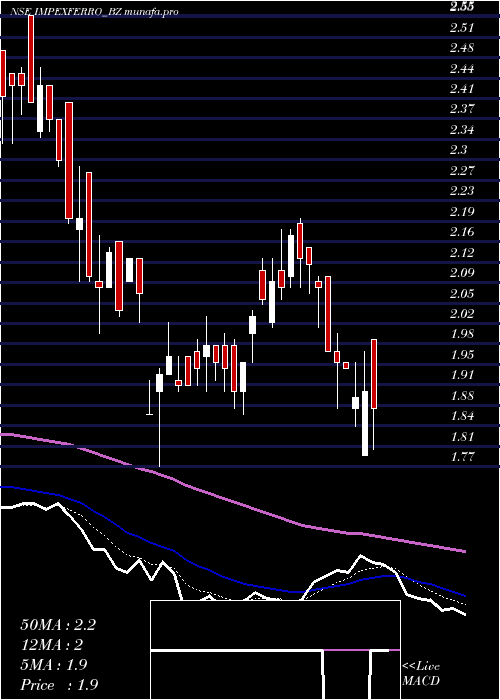Click the 2.02 price axis label
The height and width of the screenshot is (700, 500).
(462, 313)
